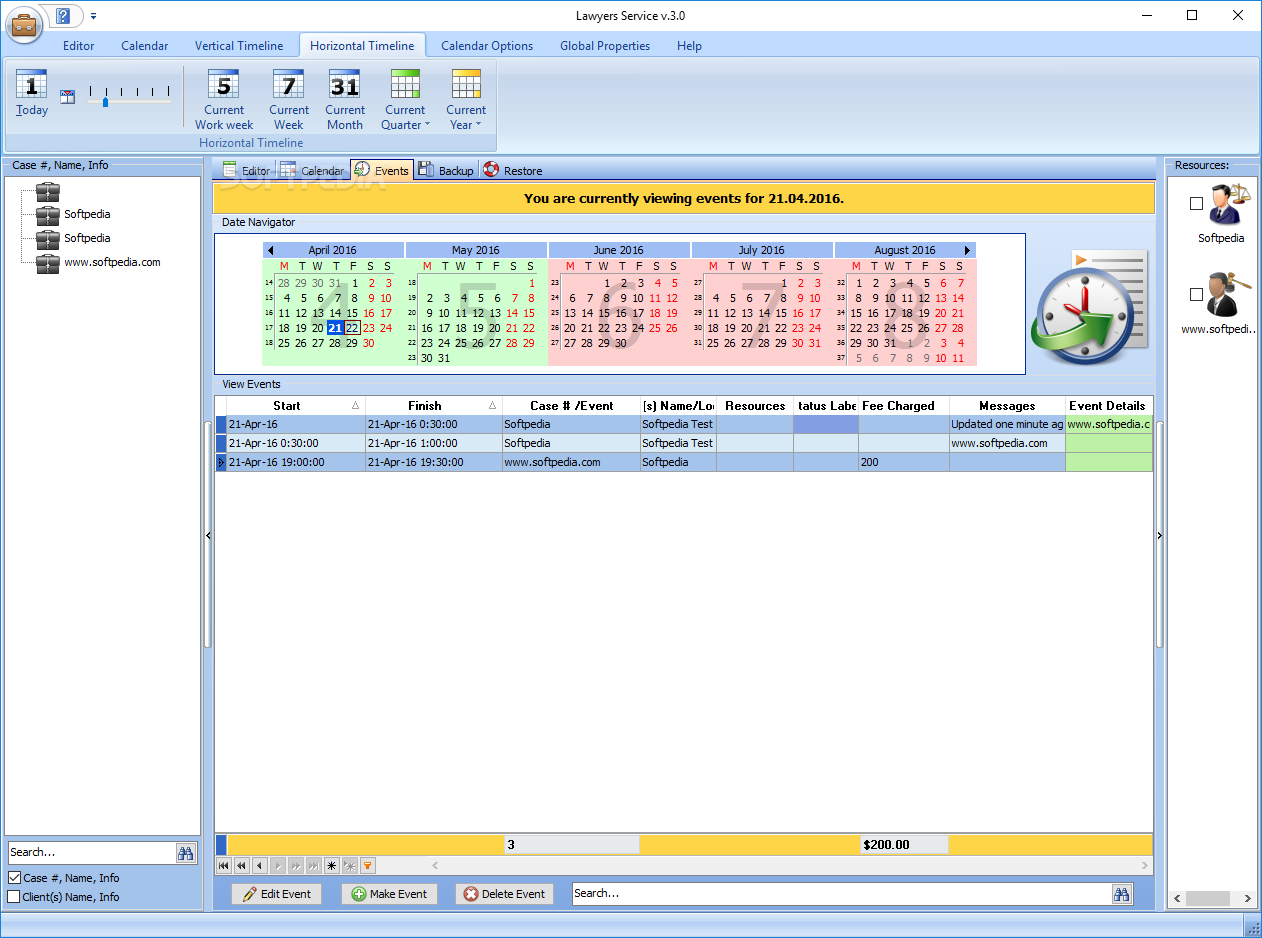Click the small calendar icon beside the zoom slider
1262x938 pixels.
(68, 97)
